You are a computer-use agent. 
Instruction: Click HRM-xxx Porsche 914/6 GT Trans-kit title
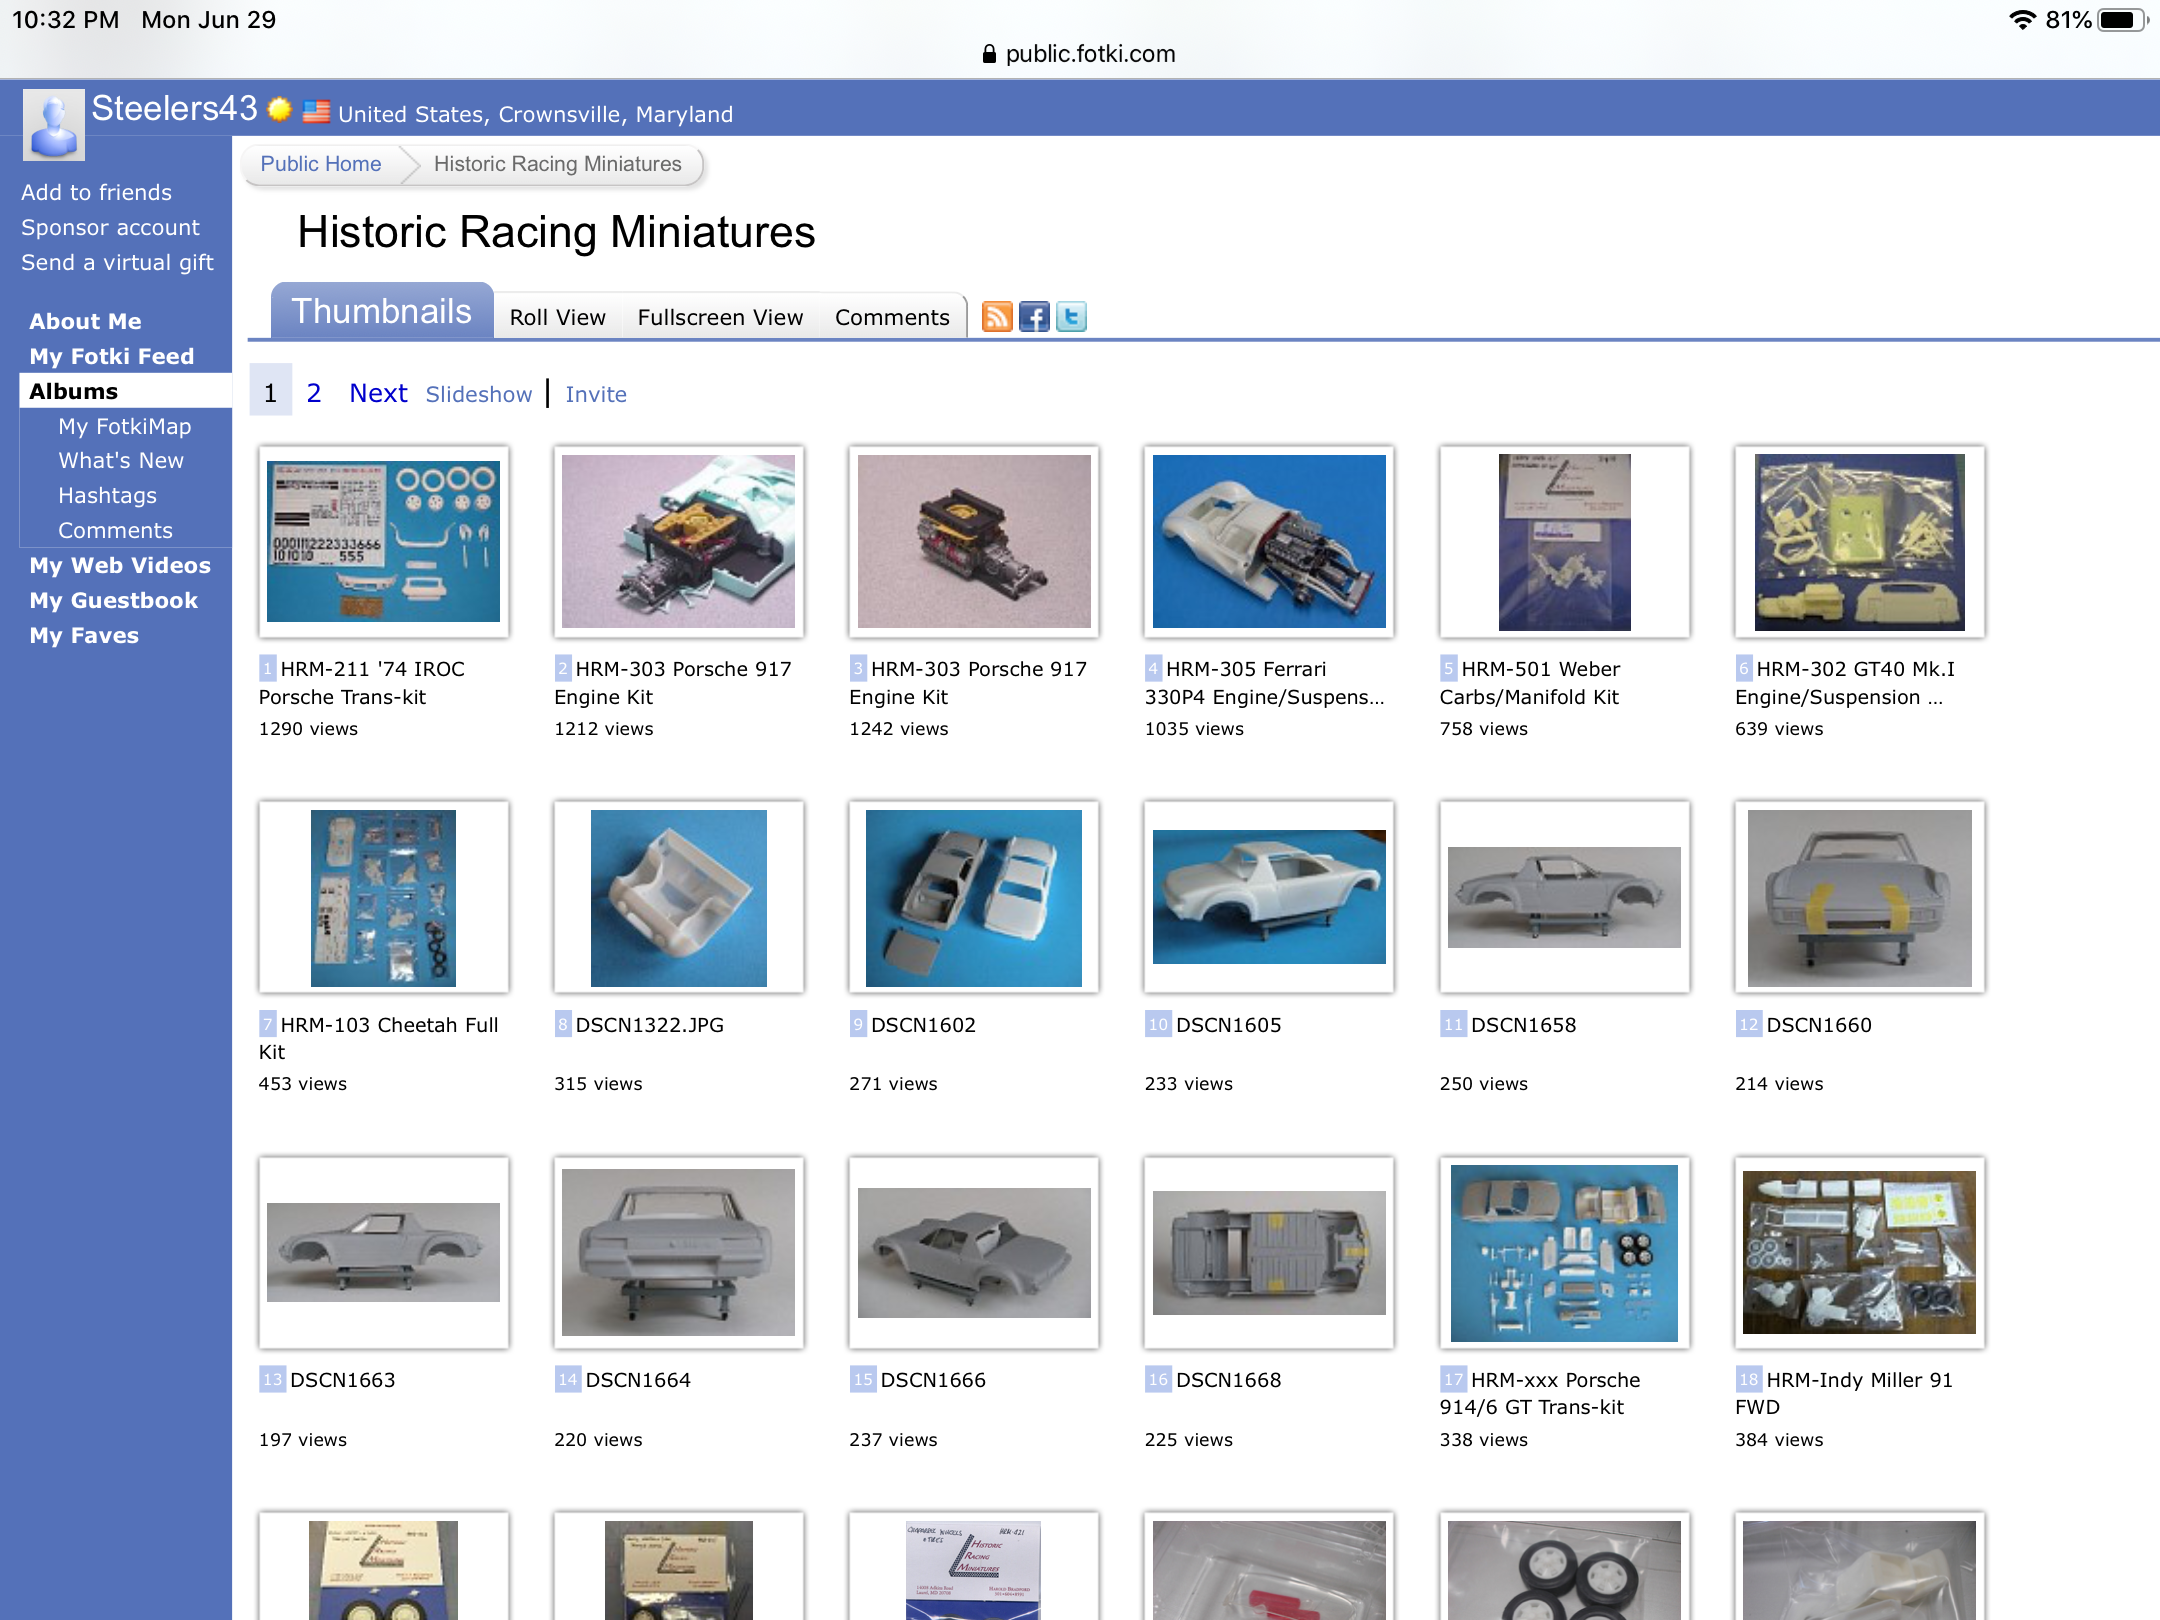tap(1541, 1393)
